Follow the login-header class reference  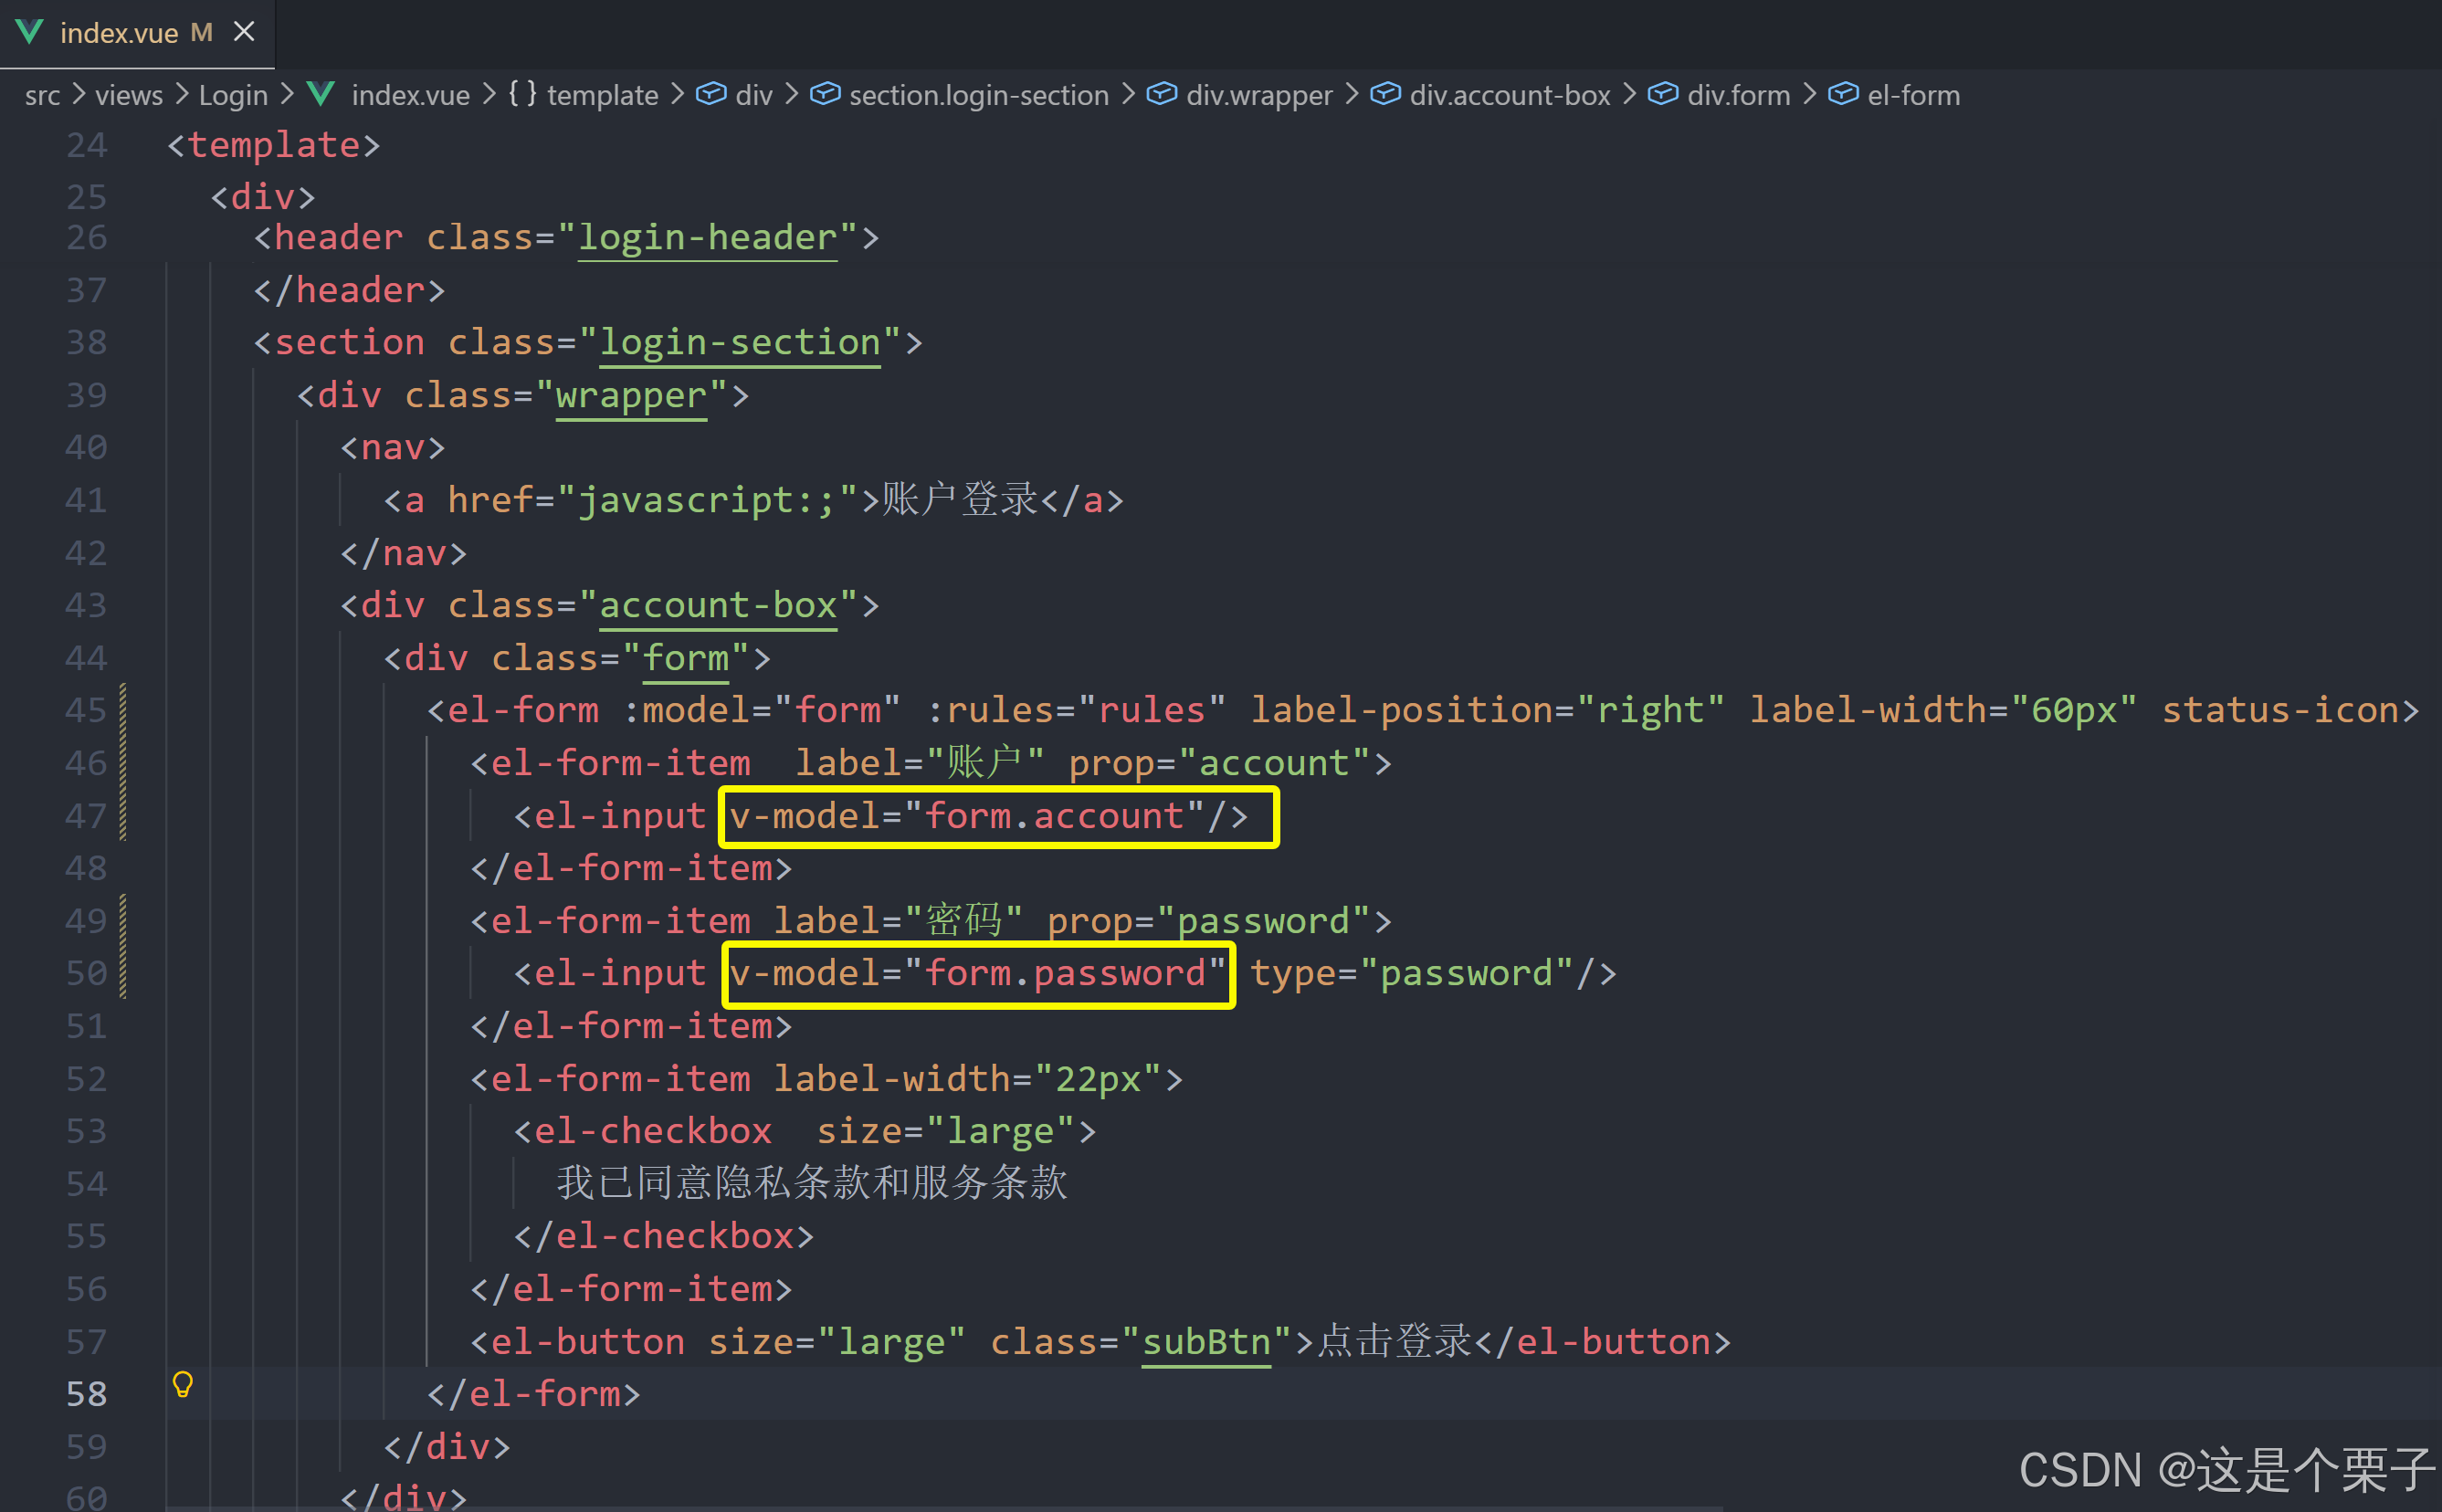[x=707, y=238]
